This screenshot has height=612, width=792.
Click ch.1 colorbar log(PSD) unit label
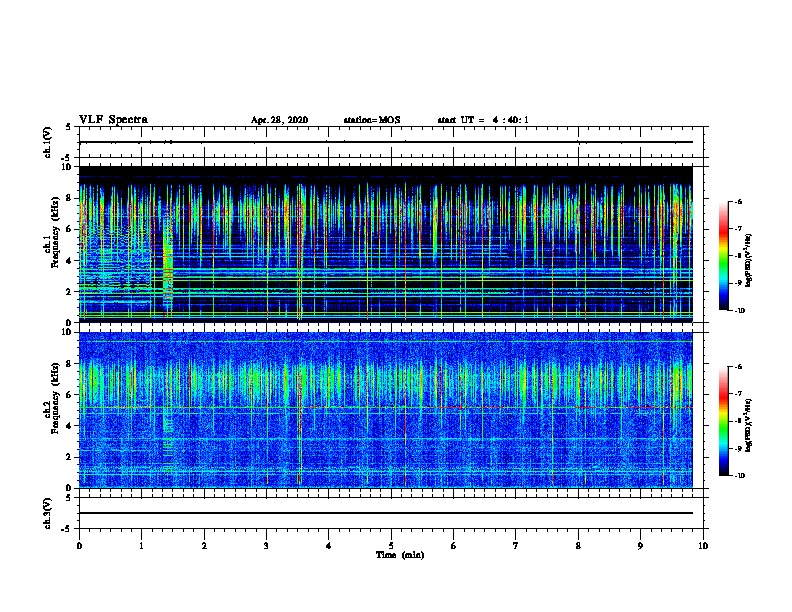[749, 260]
